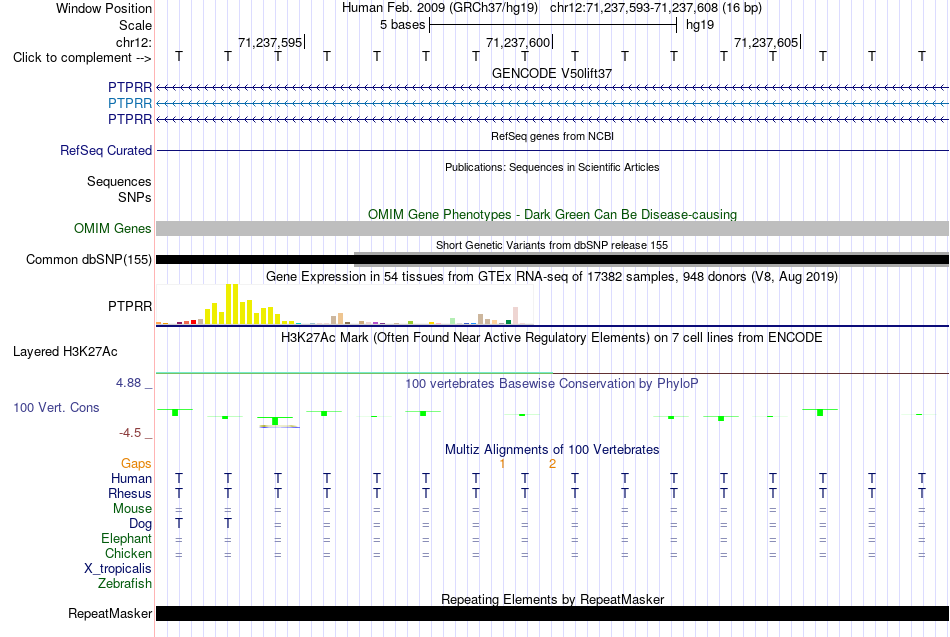
Task: Click the '100 vertebrates Basewise Conservation by PhyloP' title
Action: [552, 384]
